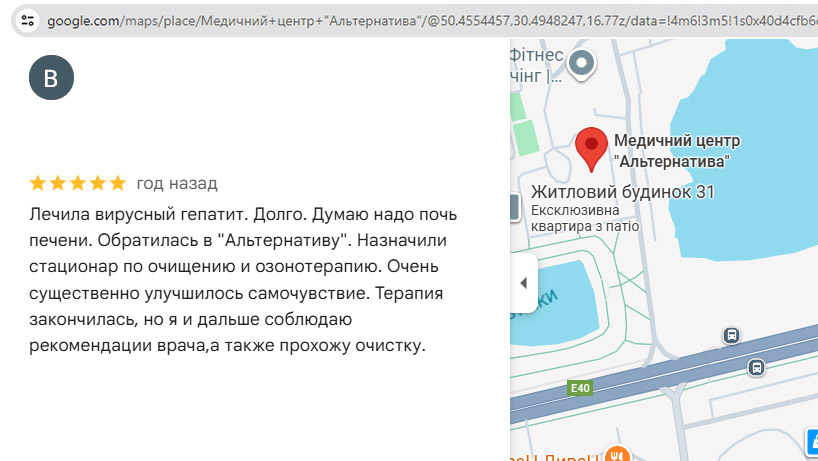Click review text starting 'Лечила вирусный гепатит'
This screenshot has height=461, width=818.
click(x=243, y=280)
